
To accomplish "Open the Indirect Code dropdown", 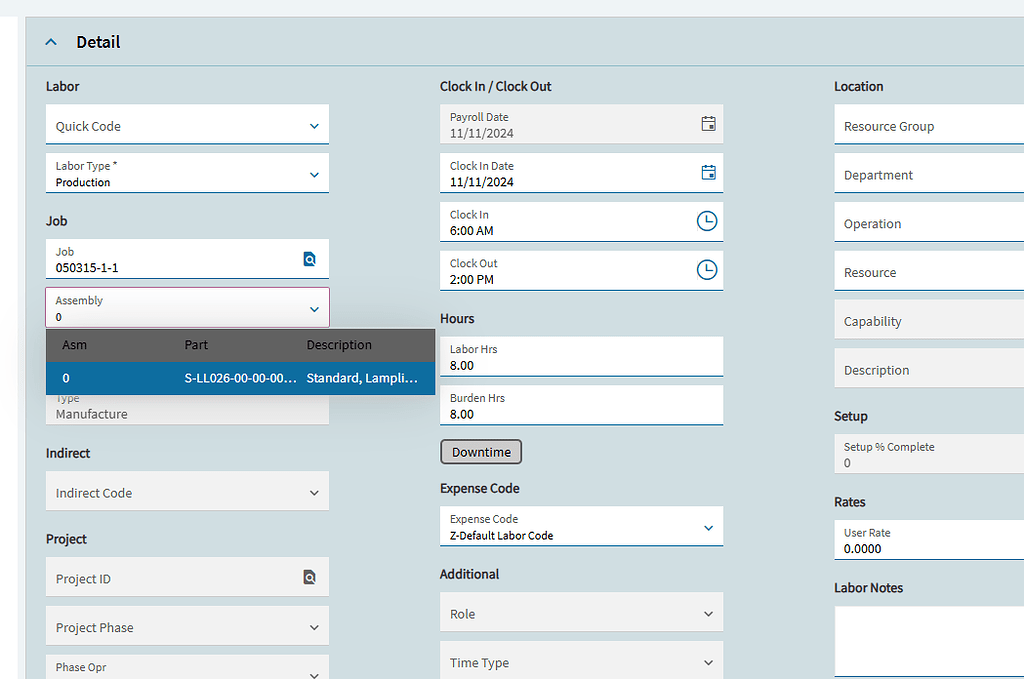I will 313,491.
